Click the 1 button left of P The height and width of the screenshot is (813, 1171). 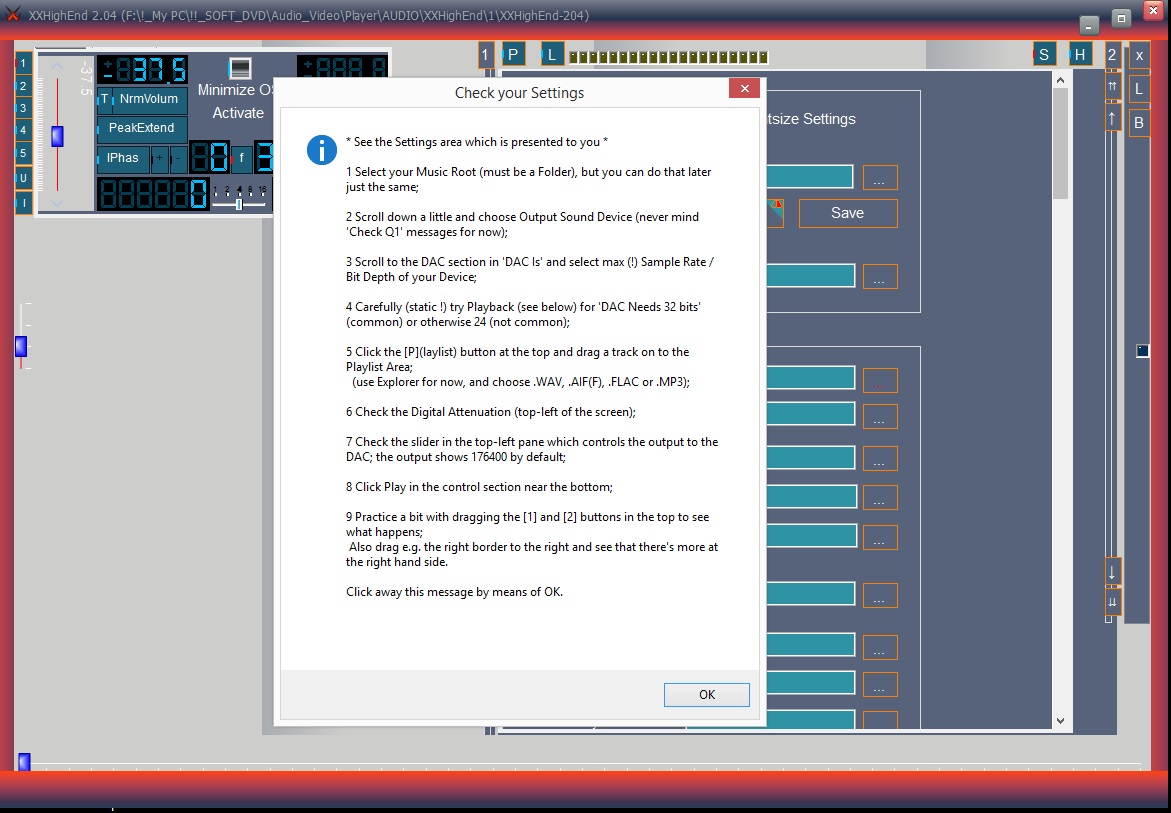[485, 54]
